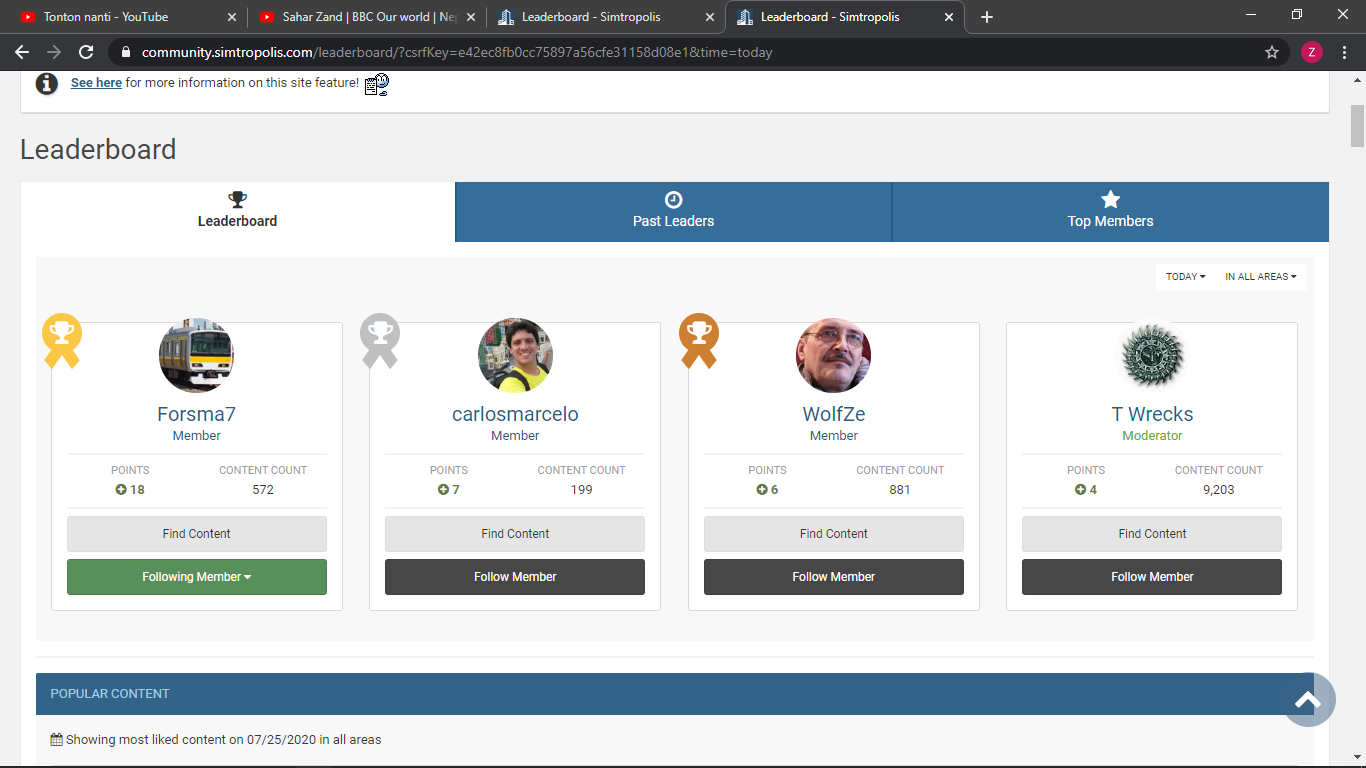Follow Member T Wrecks
This screenshot has width=1366, height=768.
pyautogui.click(x=1152, y=577)
